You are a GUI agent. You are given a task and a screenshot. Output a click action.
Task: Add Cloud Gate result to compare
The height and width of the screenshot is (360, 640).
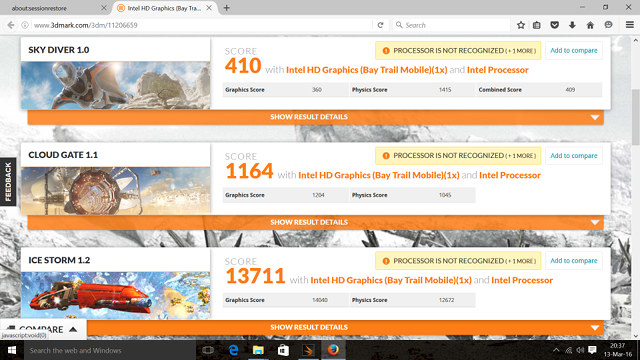tap(573, 156)
